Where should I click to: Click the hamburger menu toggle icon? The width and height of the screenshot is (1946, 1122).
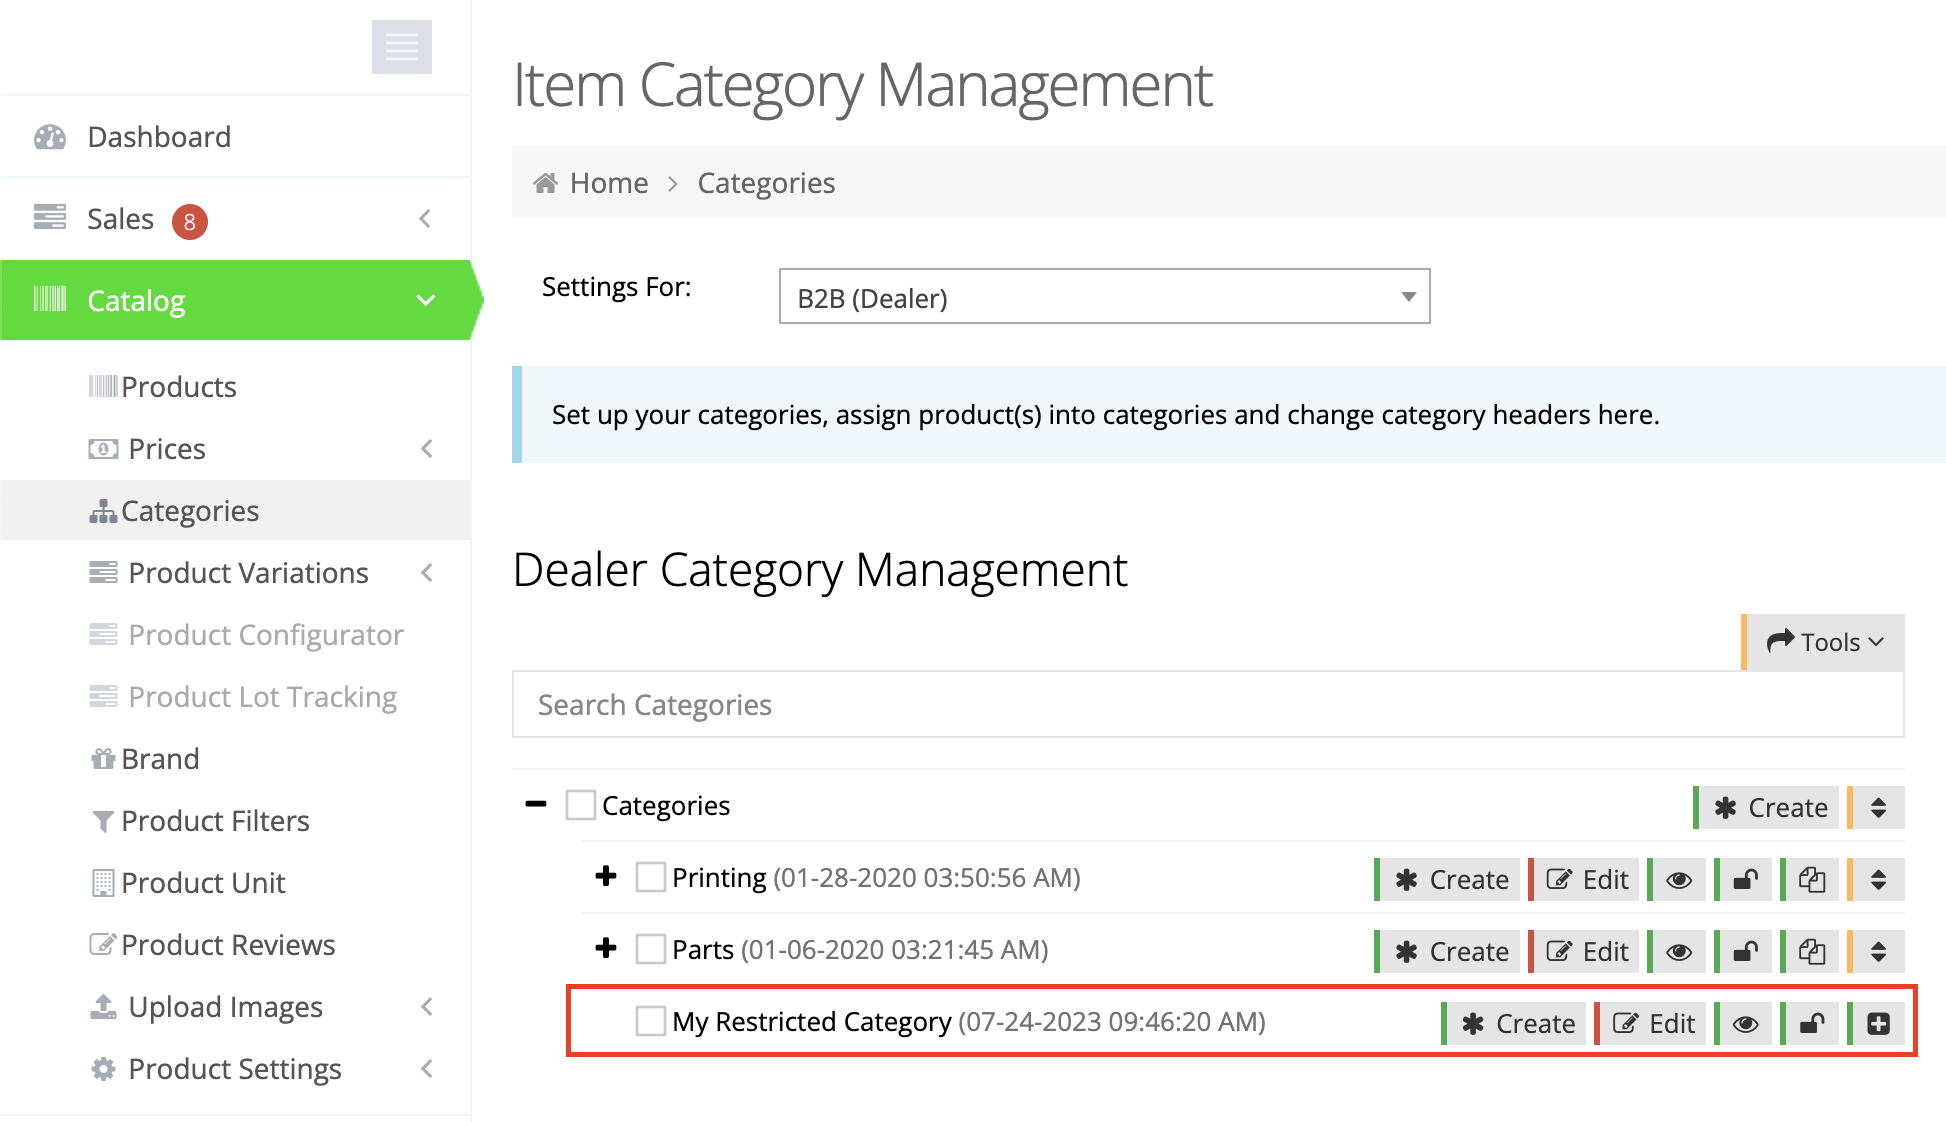point(401,47)
